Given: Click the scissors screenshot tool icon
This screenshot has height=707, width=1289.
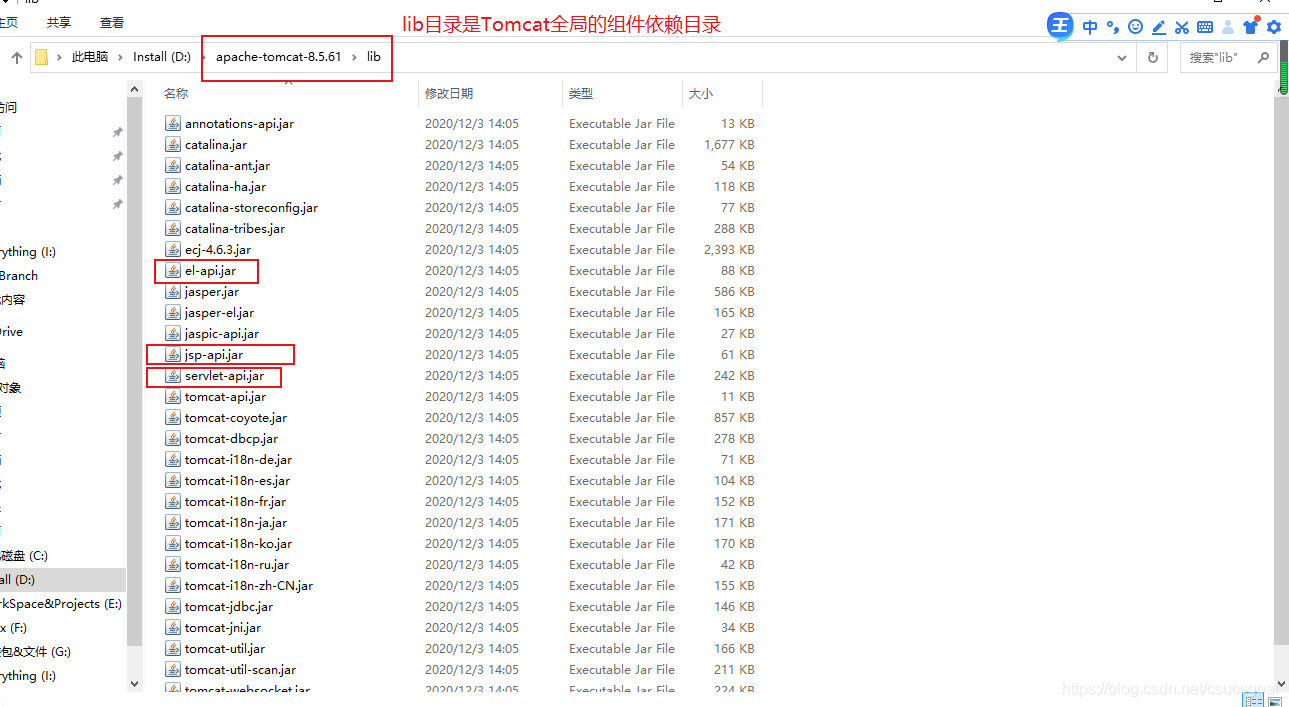Looking at the screenshot, I should tap(1182, 28).
